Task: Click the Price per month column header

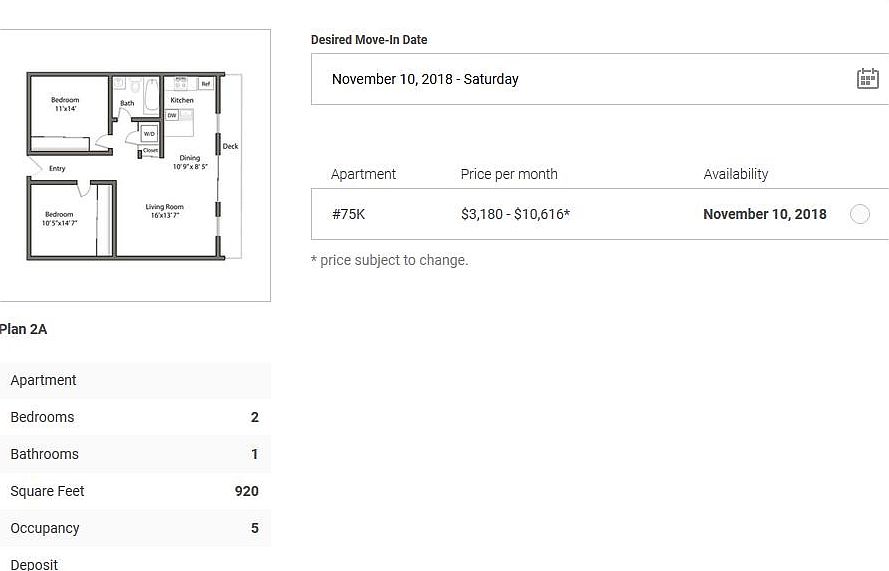Action: (508, 174)
